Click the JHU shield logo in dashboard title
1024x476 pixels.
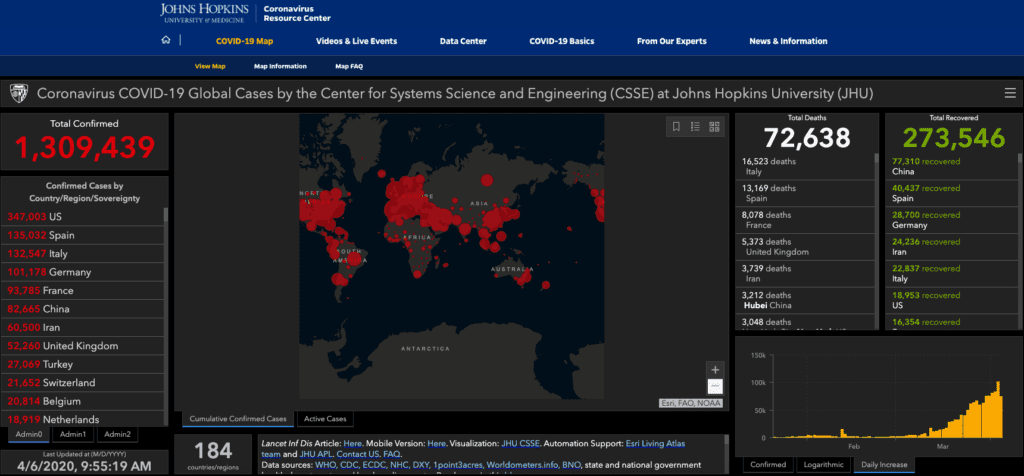click(x=18, y=93)
